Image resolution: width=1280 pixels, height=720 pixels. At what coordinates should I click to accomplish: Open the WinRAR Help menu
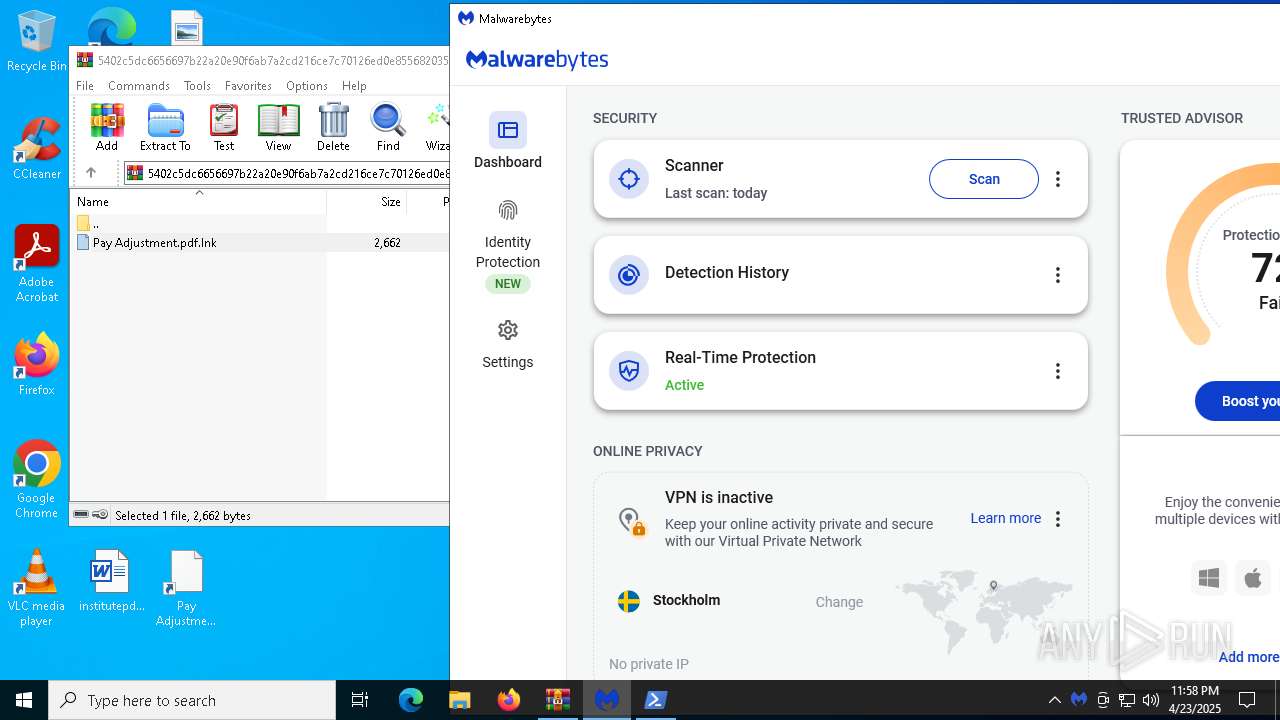tap(354, 86)
